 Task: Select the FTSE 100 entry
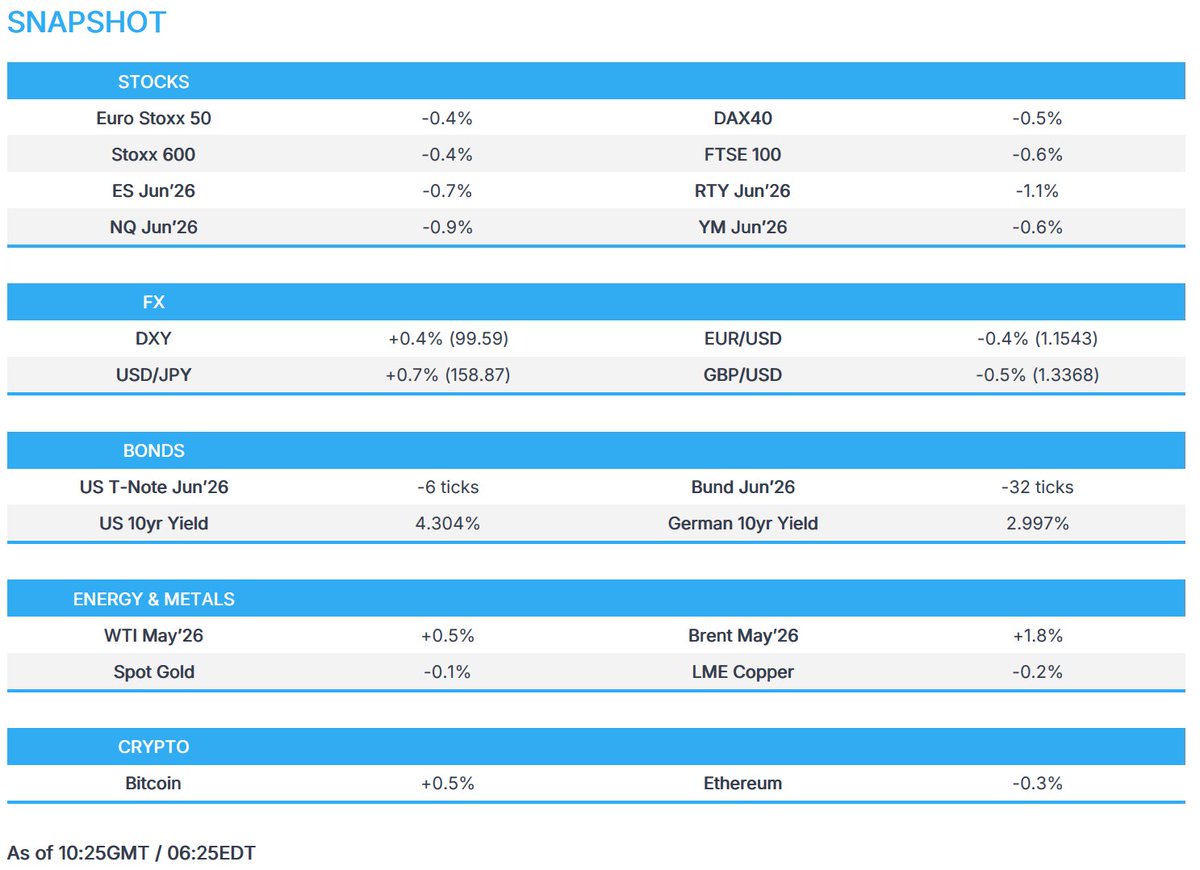[x=743, y=154]
